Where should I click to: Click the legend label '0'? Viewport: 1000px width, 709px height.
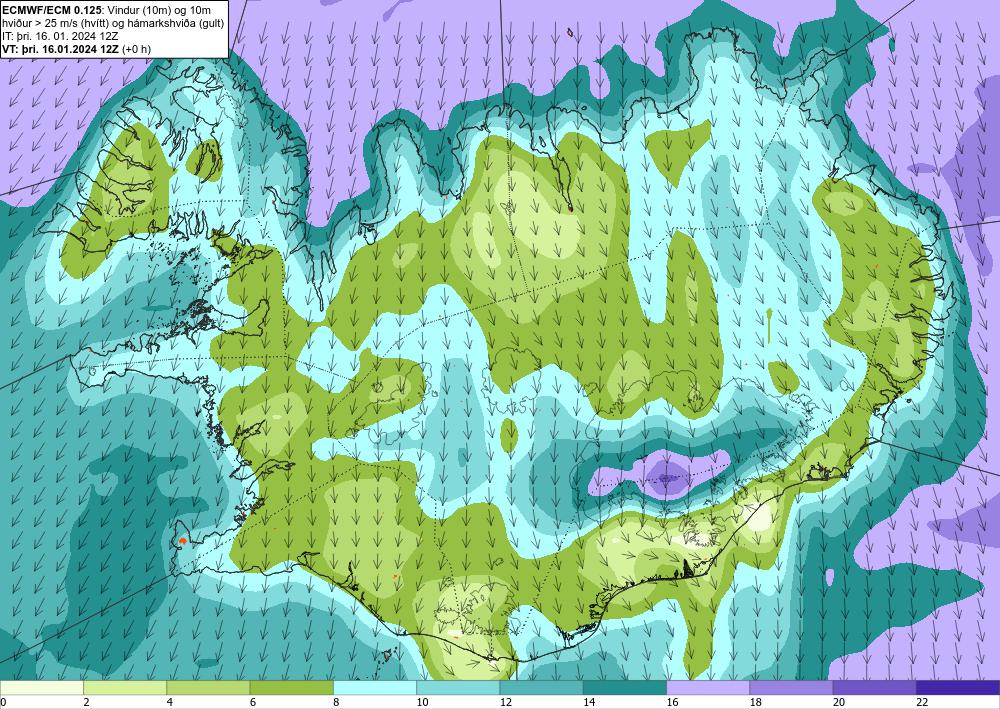pyautogui.click(x=3, y=702)
